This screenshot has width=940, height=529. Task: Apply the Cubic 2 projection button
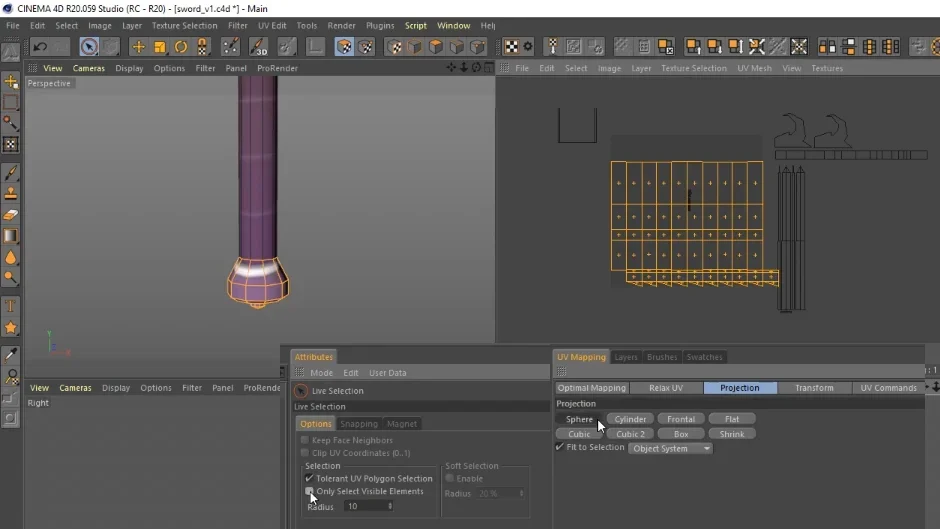click(630, 434)
